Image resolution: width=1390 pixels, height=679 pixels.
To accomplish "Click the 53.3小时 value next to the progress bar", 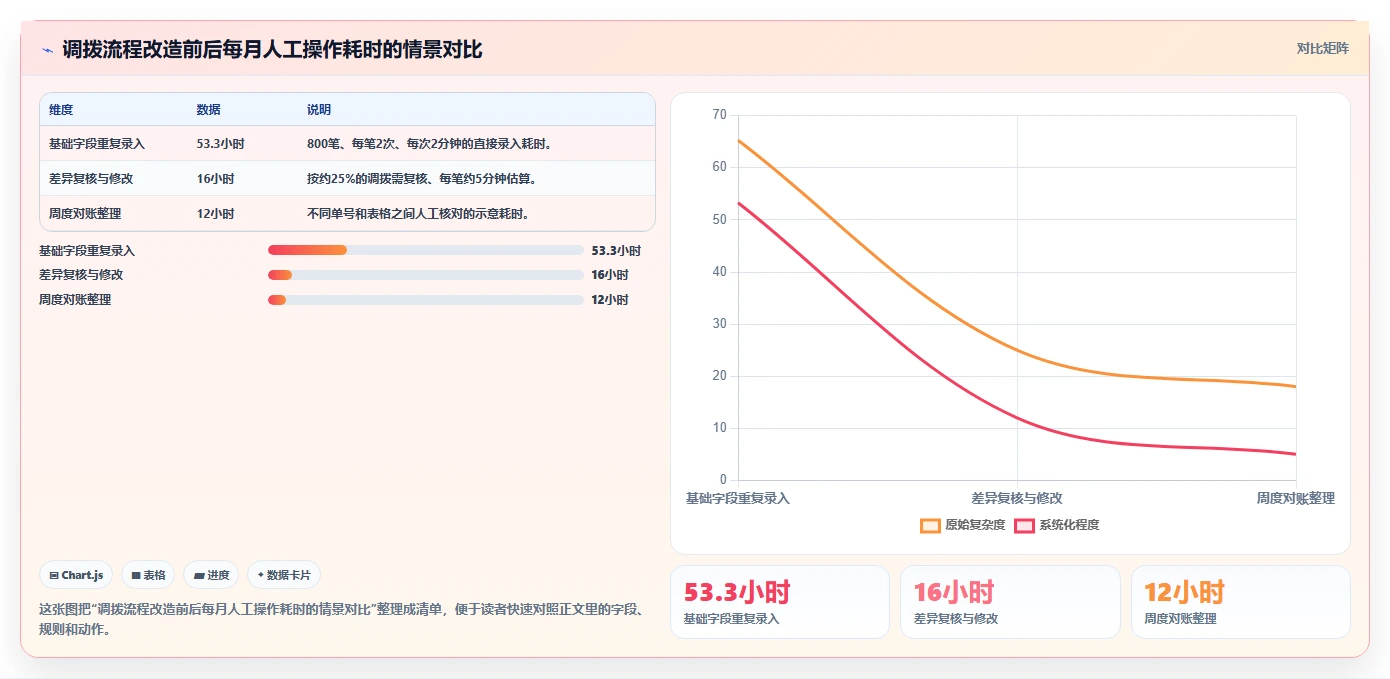I will pos(616,251).
